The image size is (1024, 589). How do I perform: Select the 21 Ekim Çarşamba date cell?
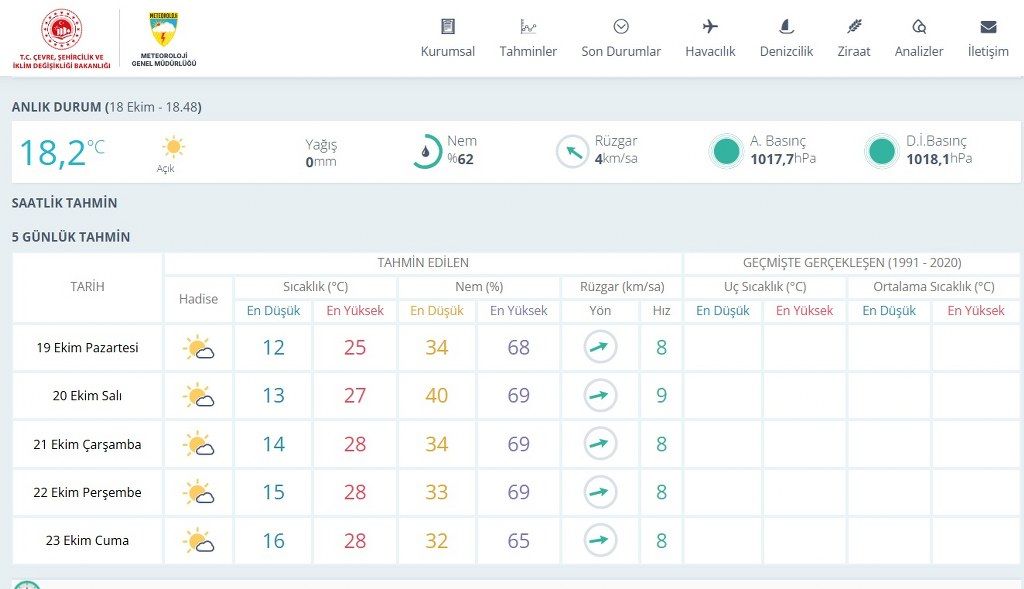click(x=88, y=445)
